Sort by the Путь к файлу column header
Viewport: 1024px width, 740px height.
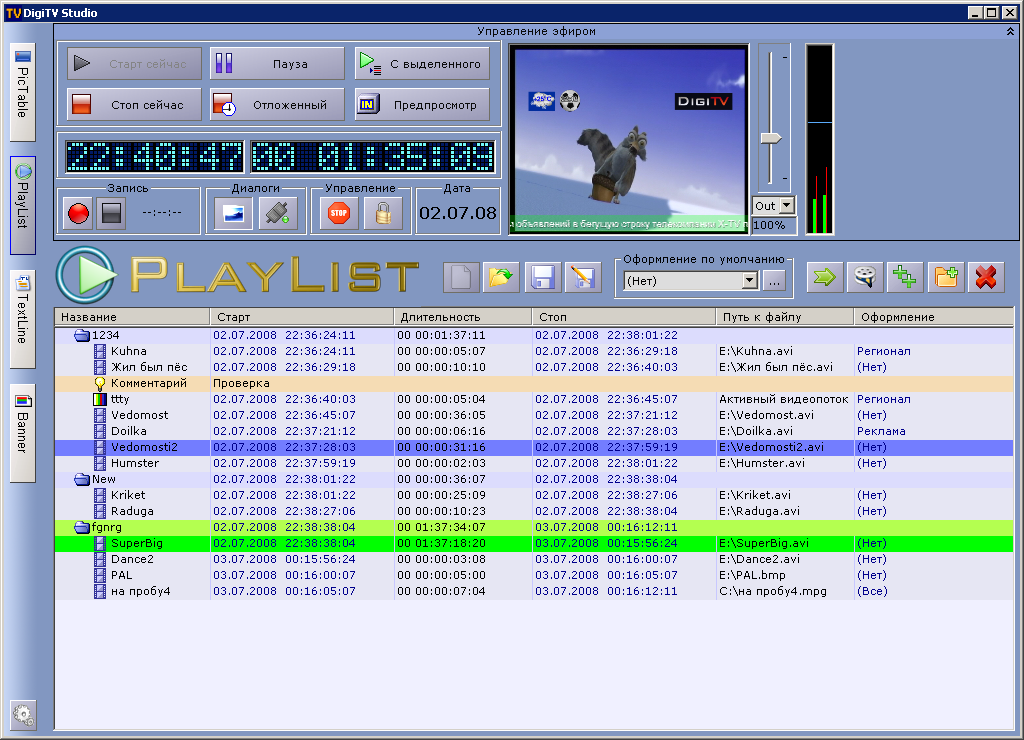coord(785,317)
